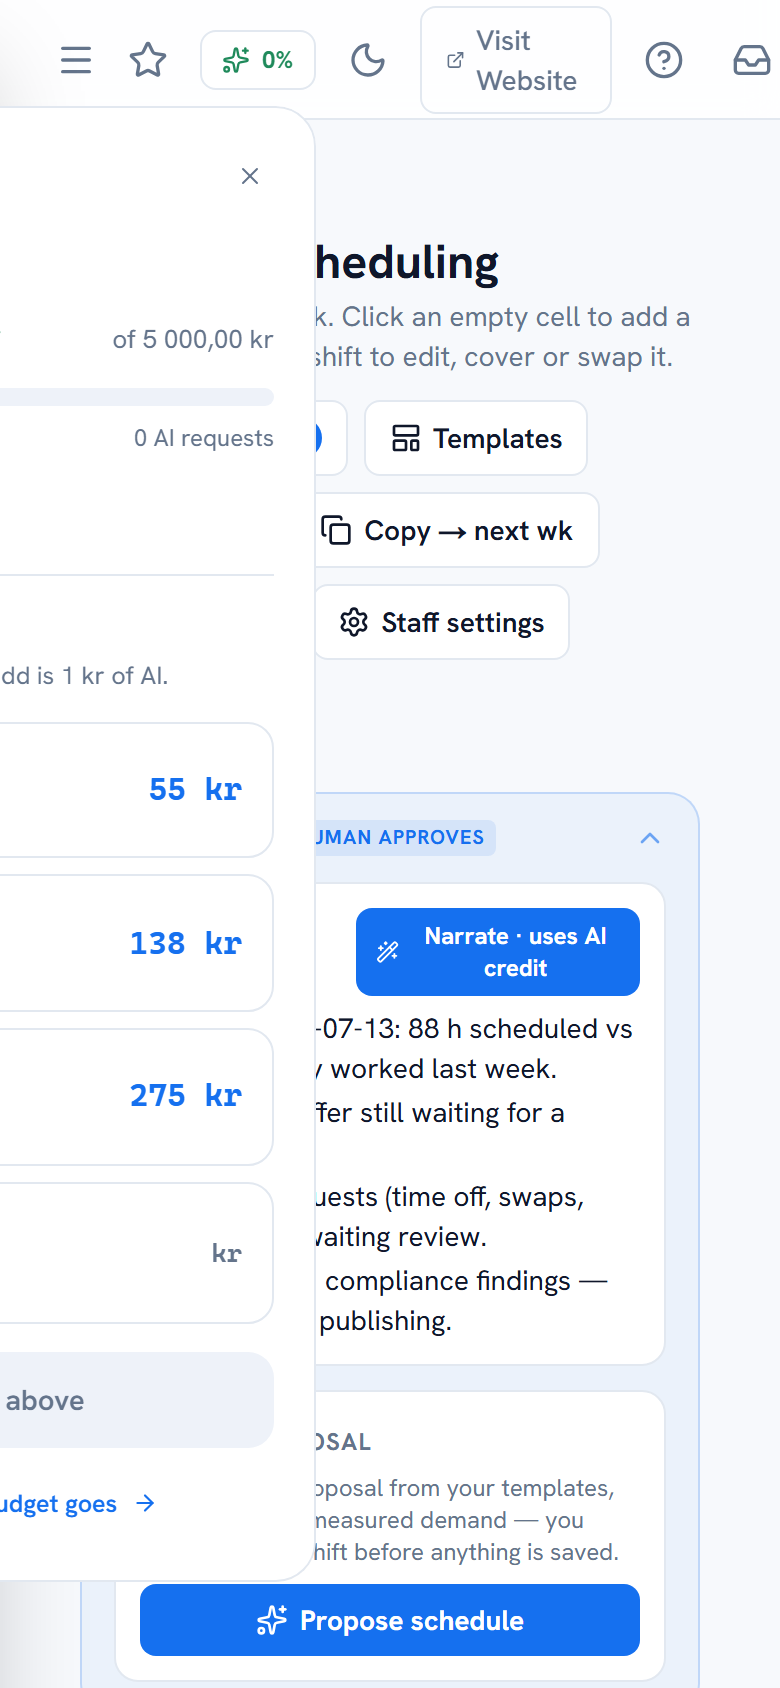Viewport: 780px width, 1688px height.
Task: Click Copy to next wk button
Action: (456, 530)
